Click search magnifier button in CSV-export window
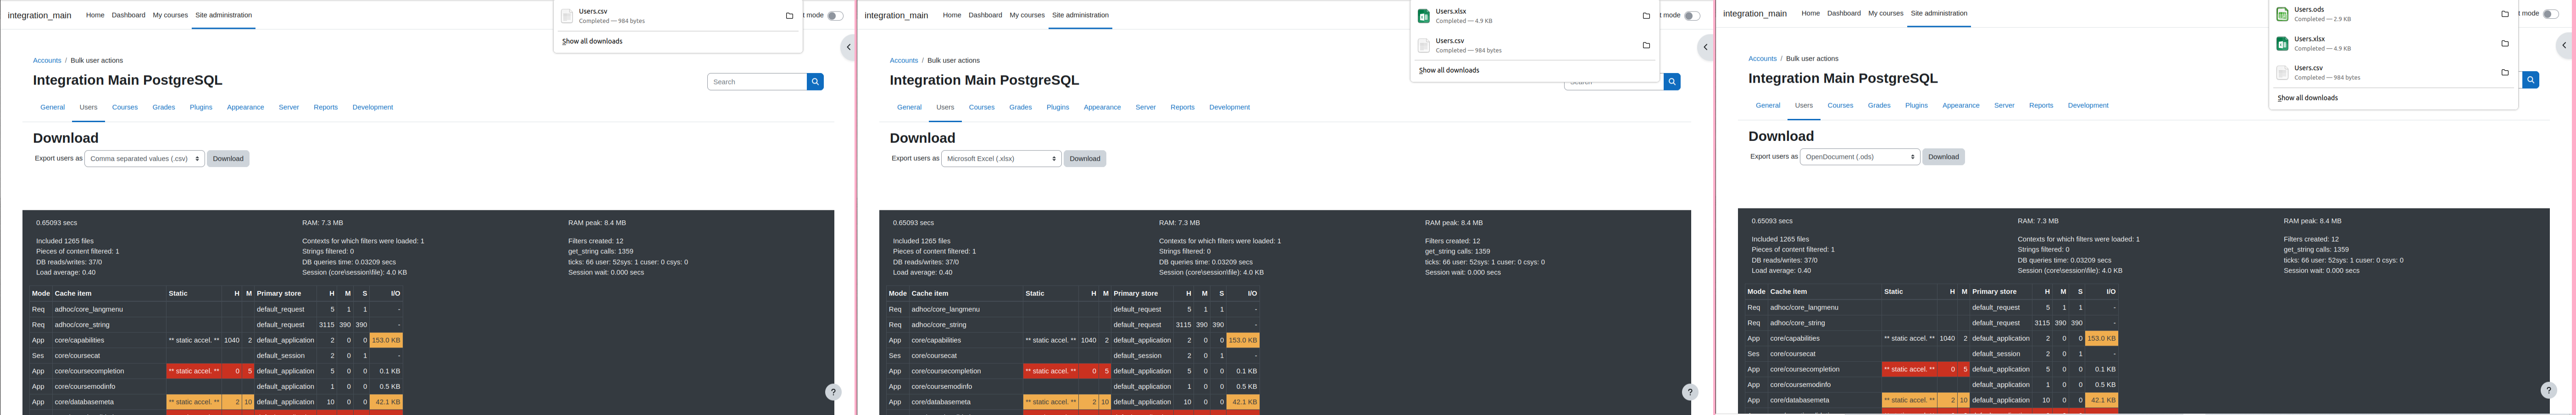The height and width of the screenshot is (415, 2576). [x=815, y=82]
